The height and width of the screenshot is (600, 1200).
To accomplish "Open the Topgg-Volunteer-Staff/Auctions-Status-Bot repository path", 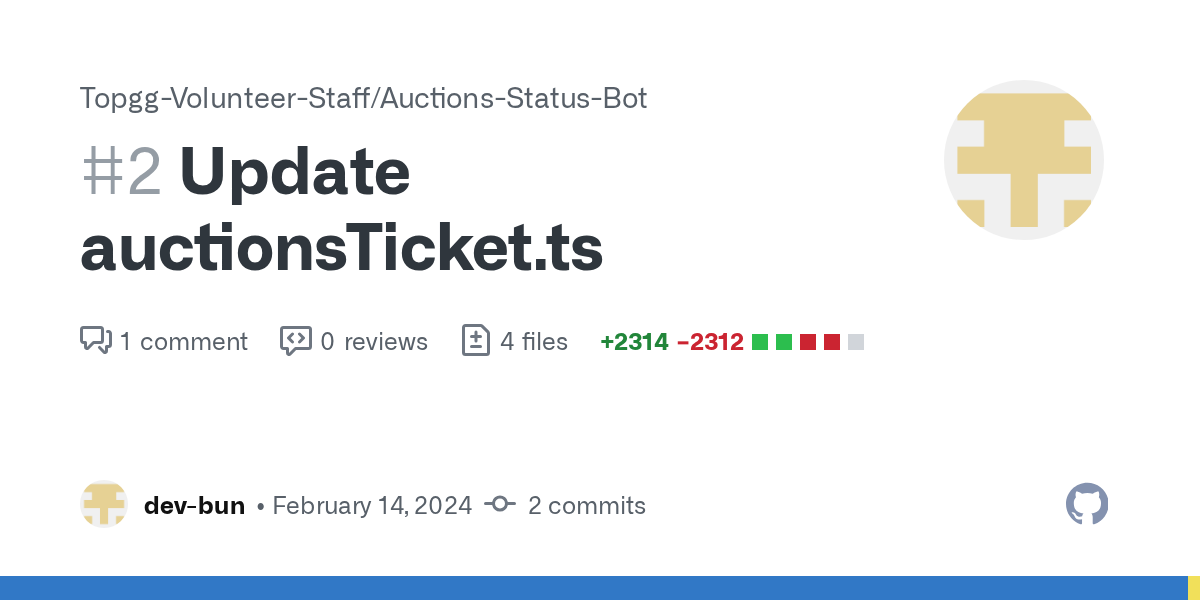I will coord(364,98).
